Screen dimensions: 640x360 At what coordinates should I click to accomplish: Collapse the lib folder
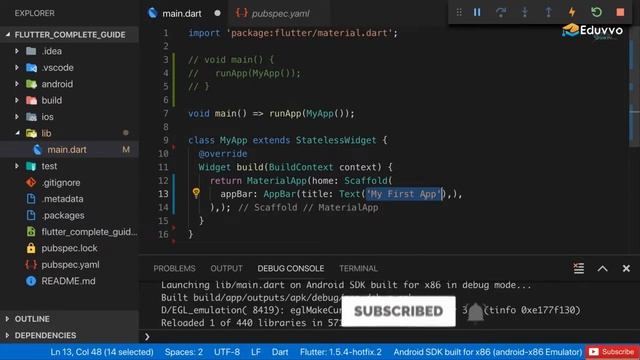[x=17, y=133]
